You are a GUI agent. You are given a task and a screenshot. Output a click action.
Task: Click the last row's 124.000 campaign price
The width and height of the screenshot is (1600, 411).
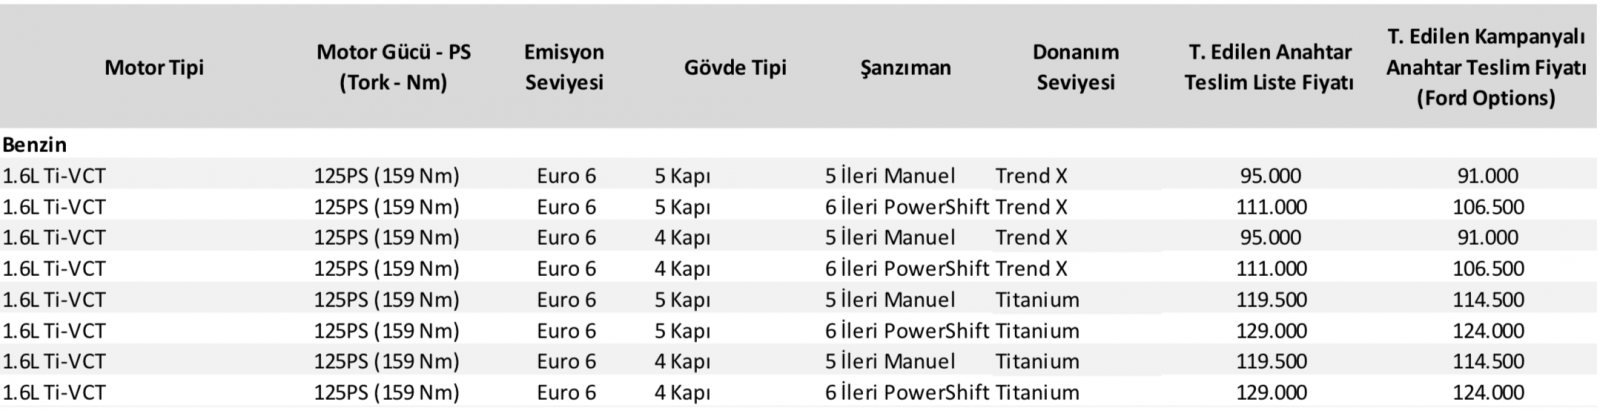click(1488, 393)
